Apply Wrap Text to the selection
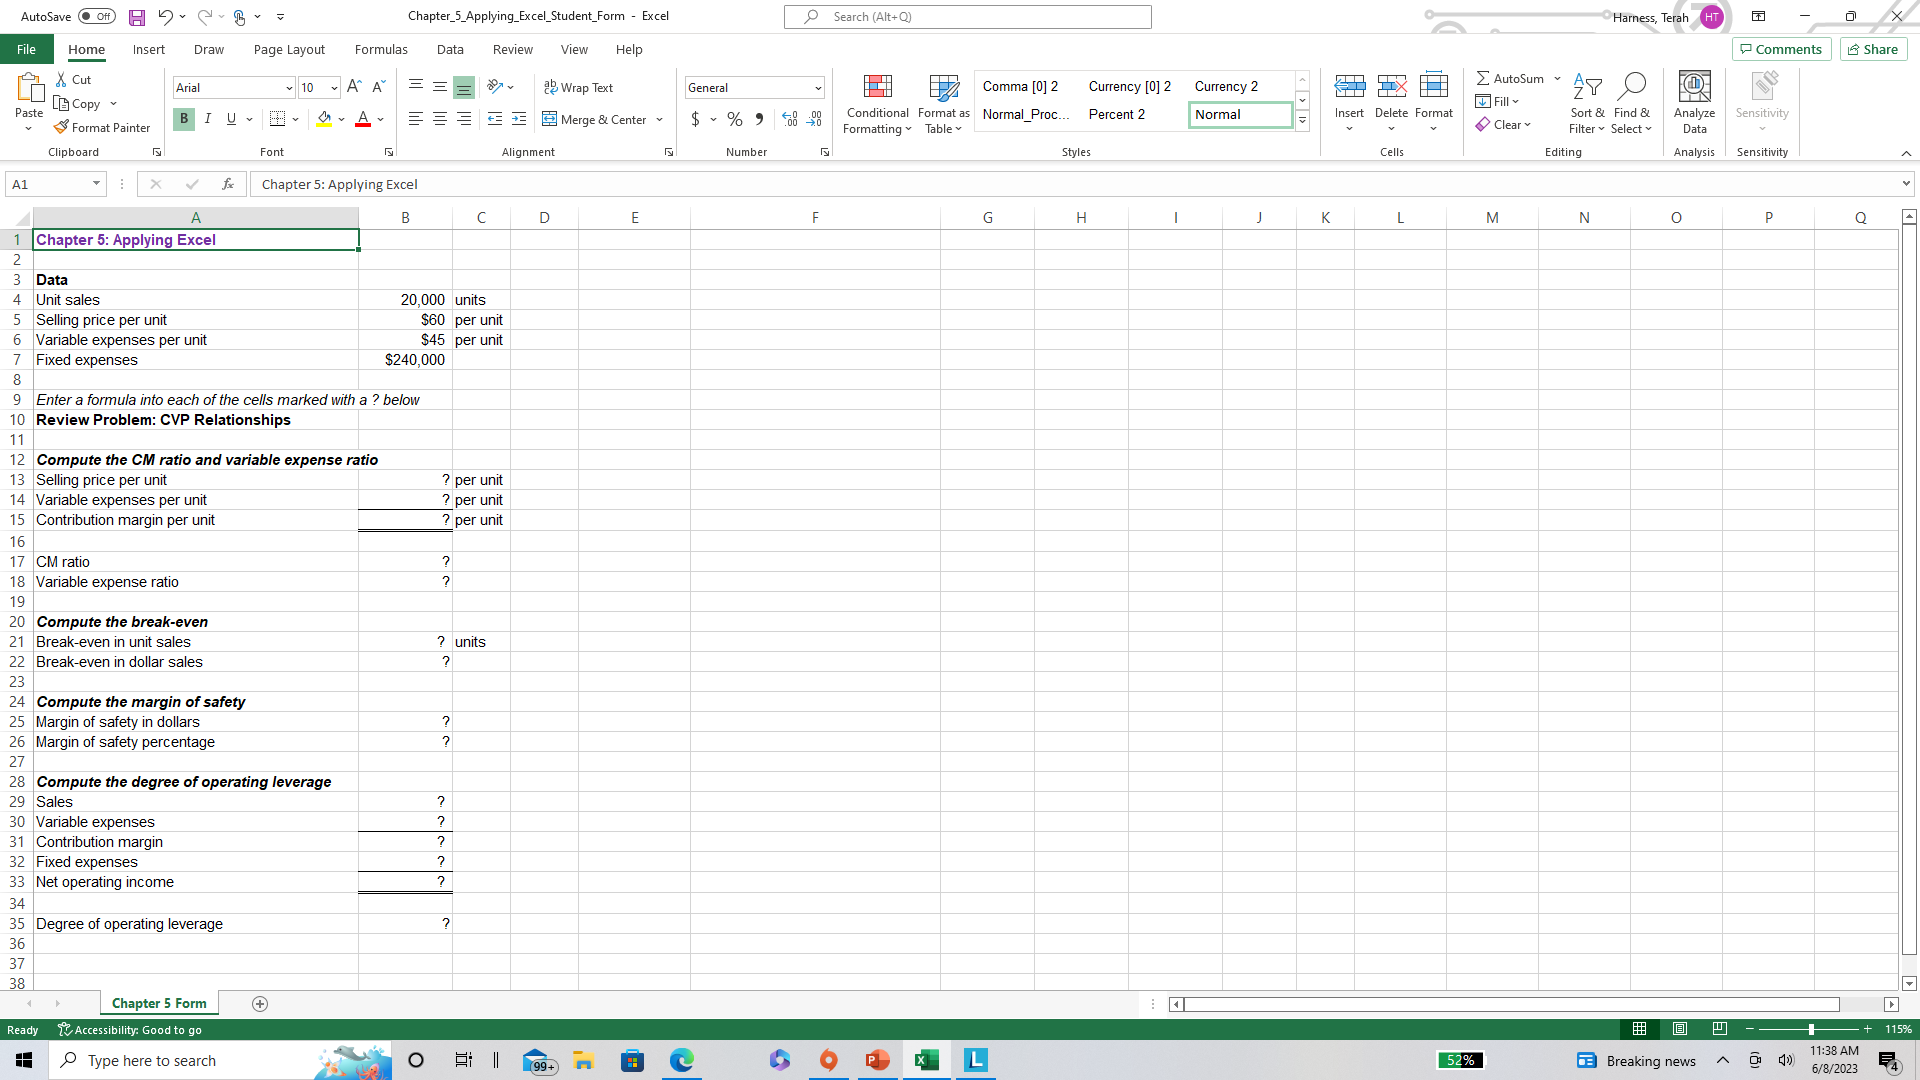1920x1080 pixels. (579, 87)
